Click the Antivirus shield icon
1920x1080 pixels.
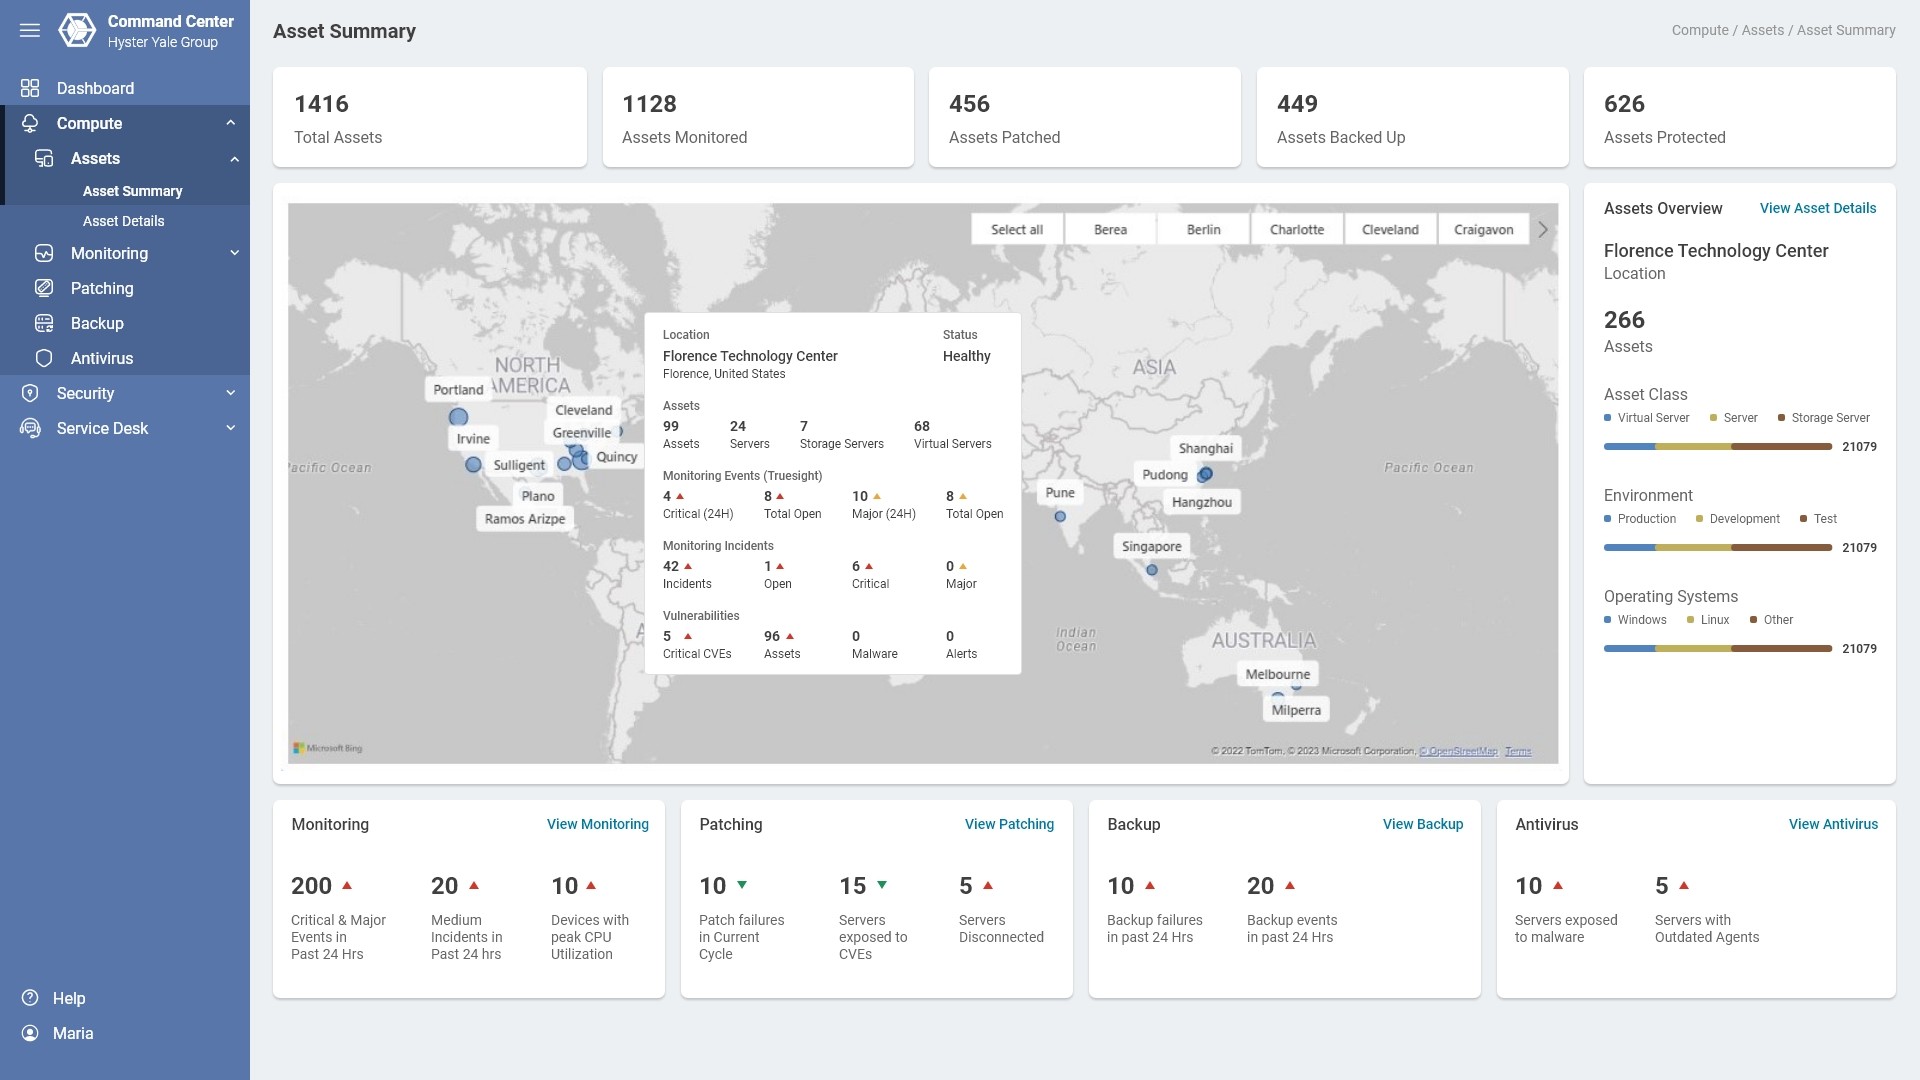(x=44, y=359)
